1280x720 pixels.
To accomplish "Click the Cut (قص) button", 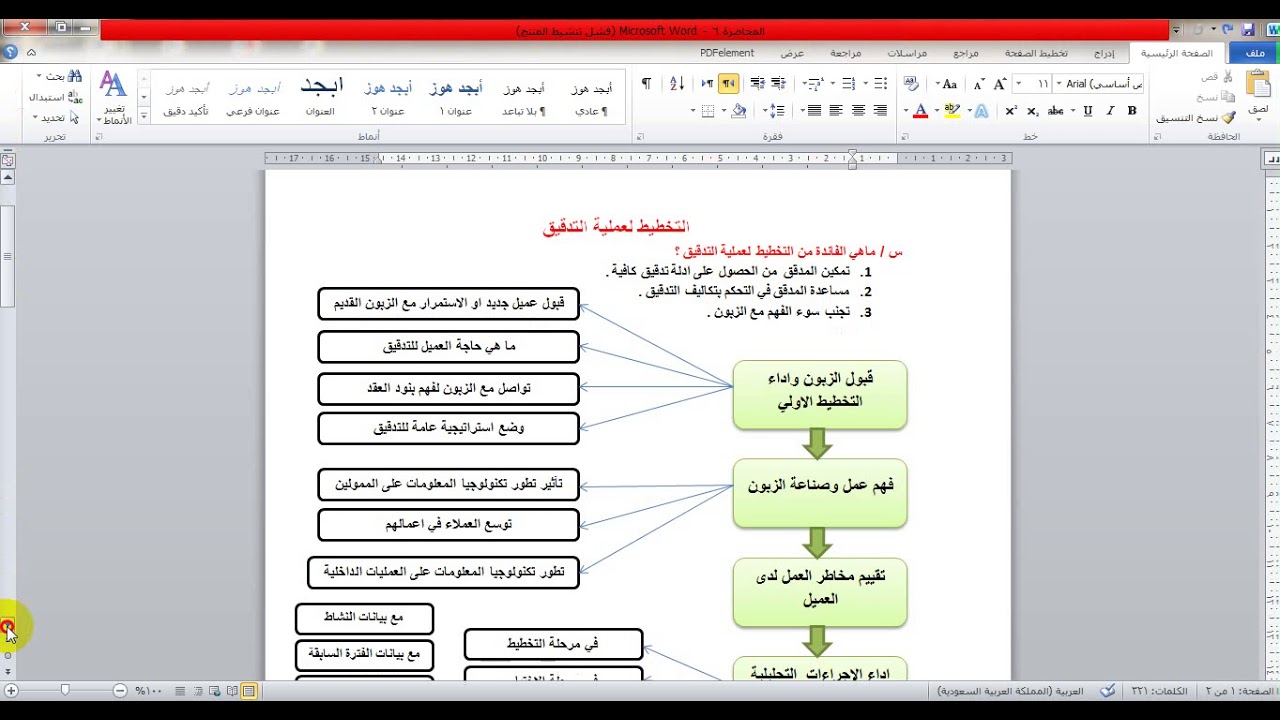I will 1219,76.
